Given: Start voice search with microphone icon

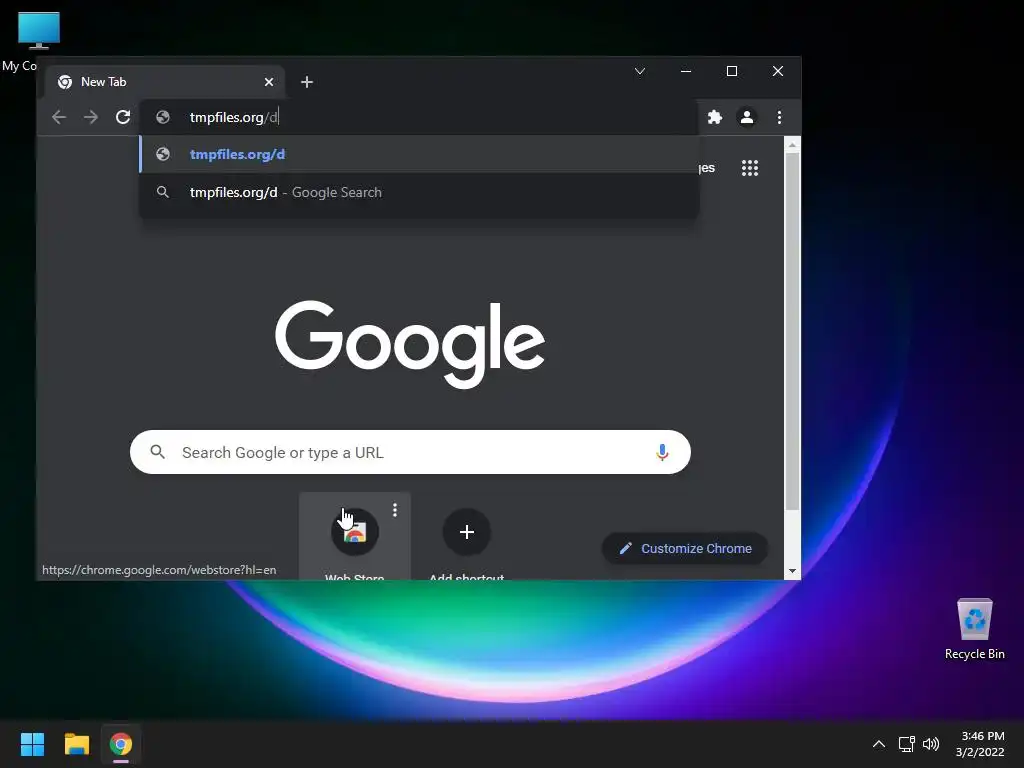Looking at the screenshot, I should click(x=662, y=452).
